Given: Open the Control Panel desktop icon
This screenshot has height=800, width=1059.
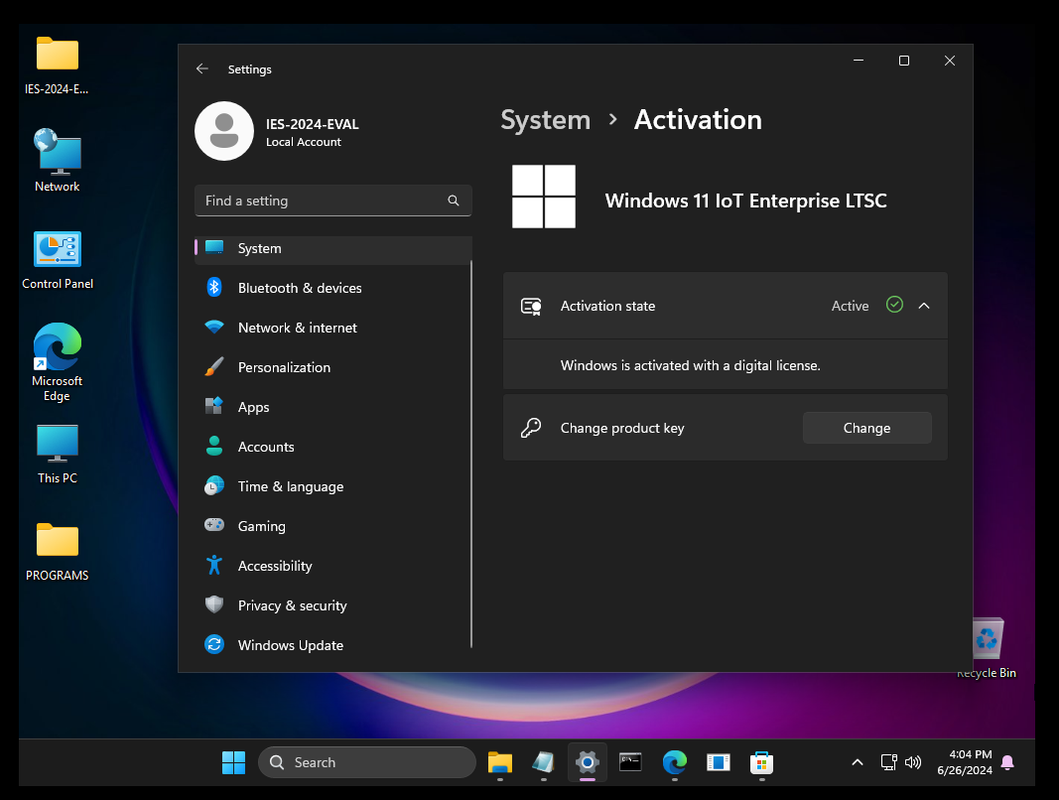Looking at the screenshot, I should [x=57, y=260].
